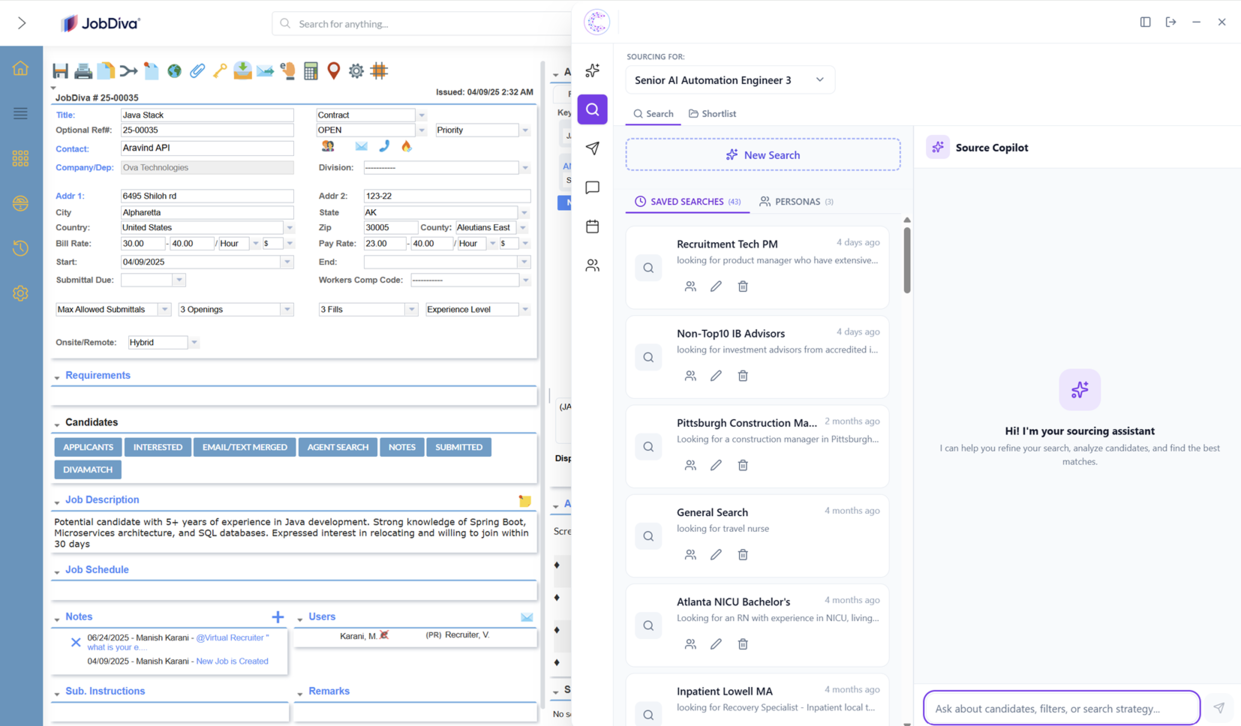Click the Company/Dep link label
The width and height of the screenshot is (1241, 726).
point(85,168)
